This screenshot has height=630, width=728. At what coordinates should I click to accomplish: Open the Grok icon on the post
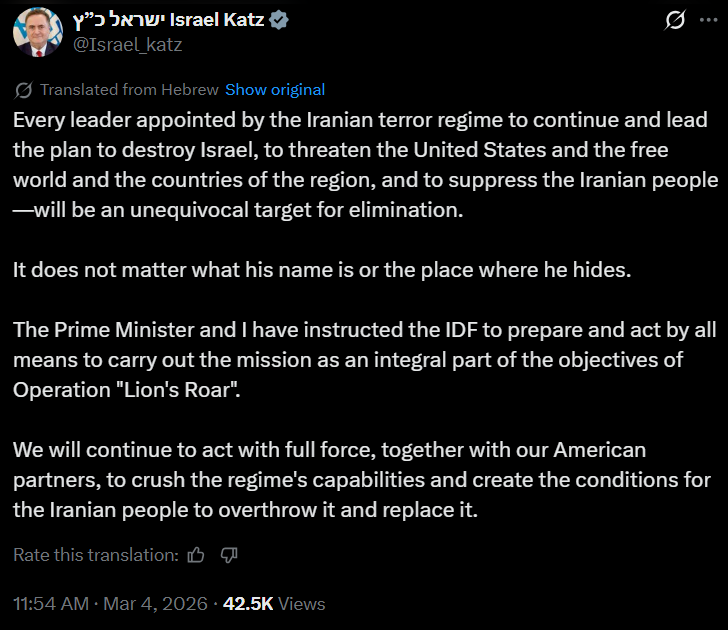coord(675,20)
